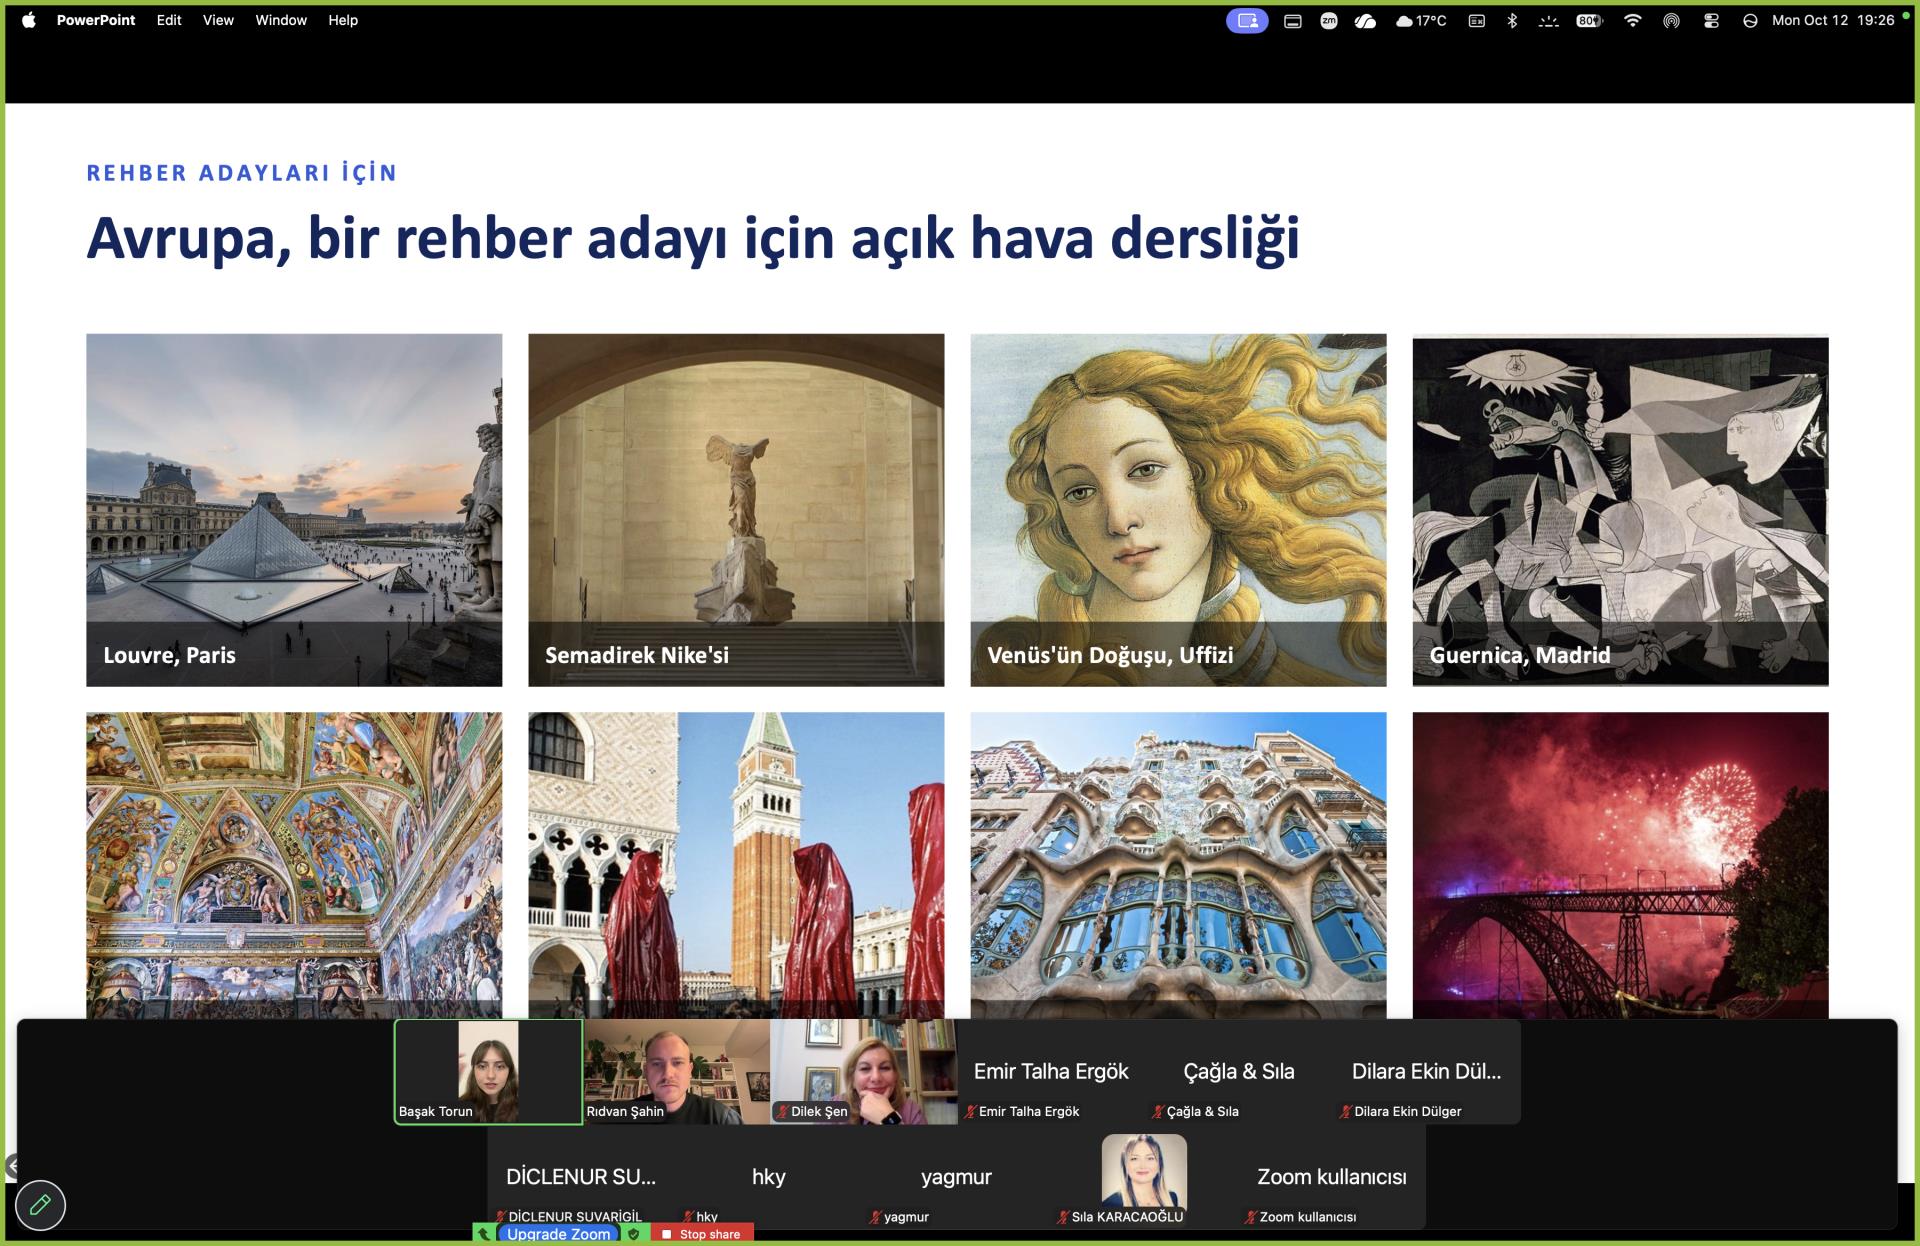The width and height of the screenshot is (1920, 1246).
Task: Select the hky participant tile
Action: coord(768,1178)
